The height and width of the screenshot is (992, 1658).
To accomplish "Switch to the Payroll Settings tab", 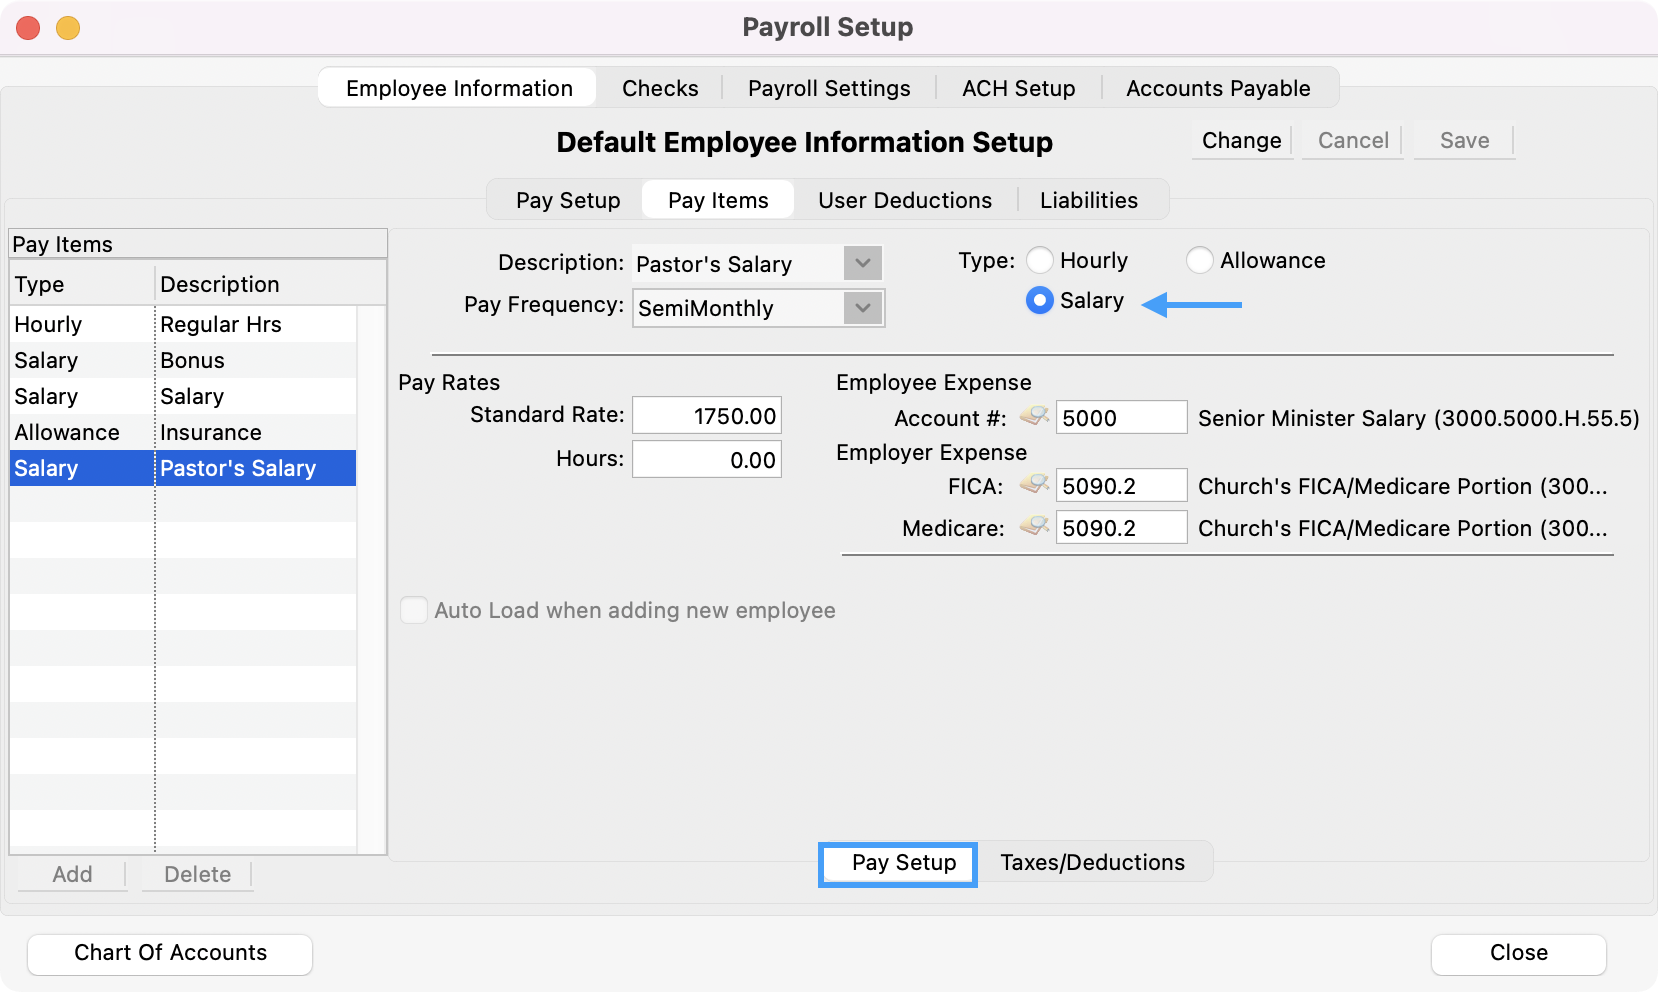I will pyautogui.click(x=829, y=88).
